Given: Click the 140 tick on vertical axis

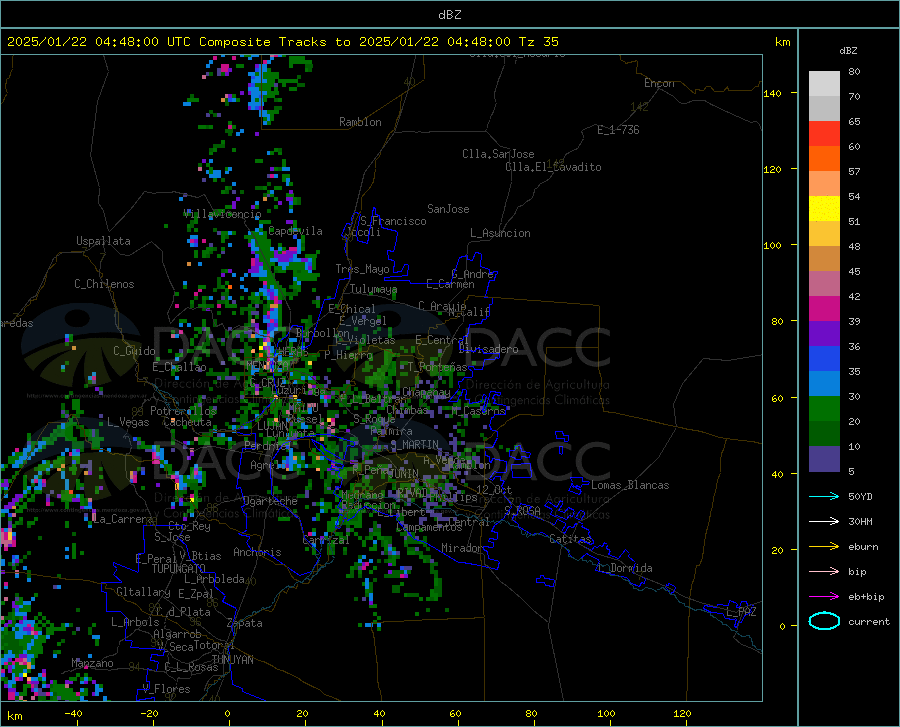Looking at the screenshot, I should (773, 94).
